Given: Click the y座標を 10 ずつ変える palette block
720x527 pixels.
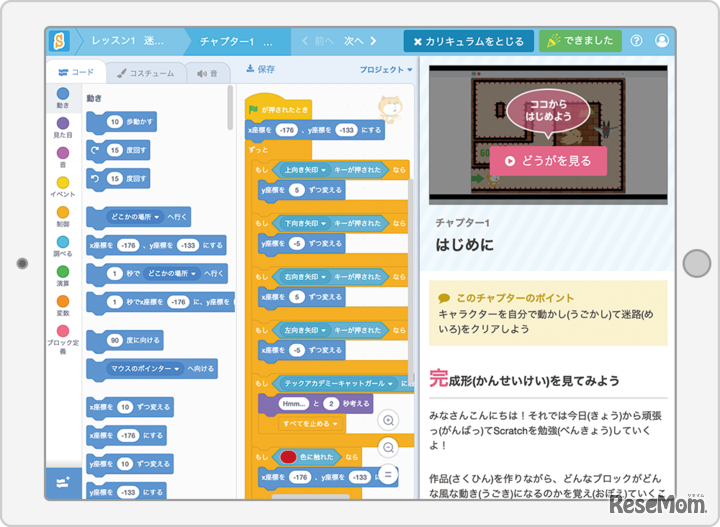Looking at the screenshot, I should (130, 464).
